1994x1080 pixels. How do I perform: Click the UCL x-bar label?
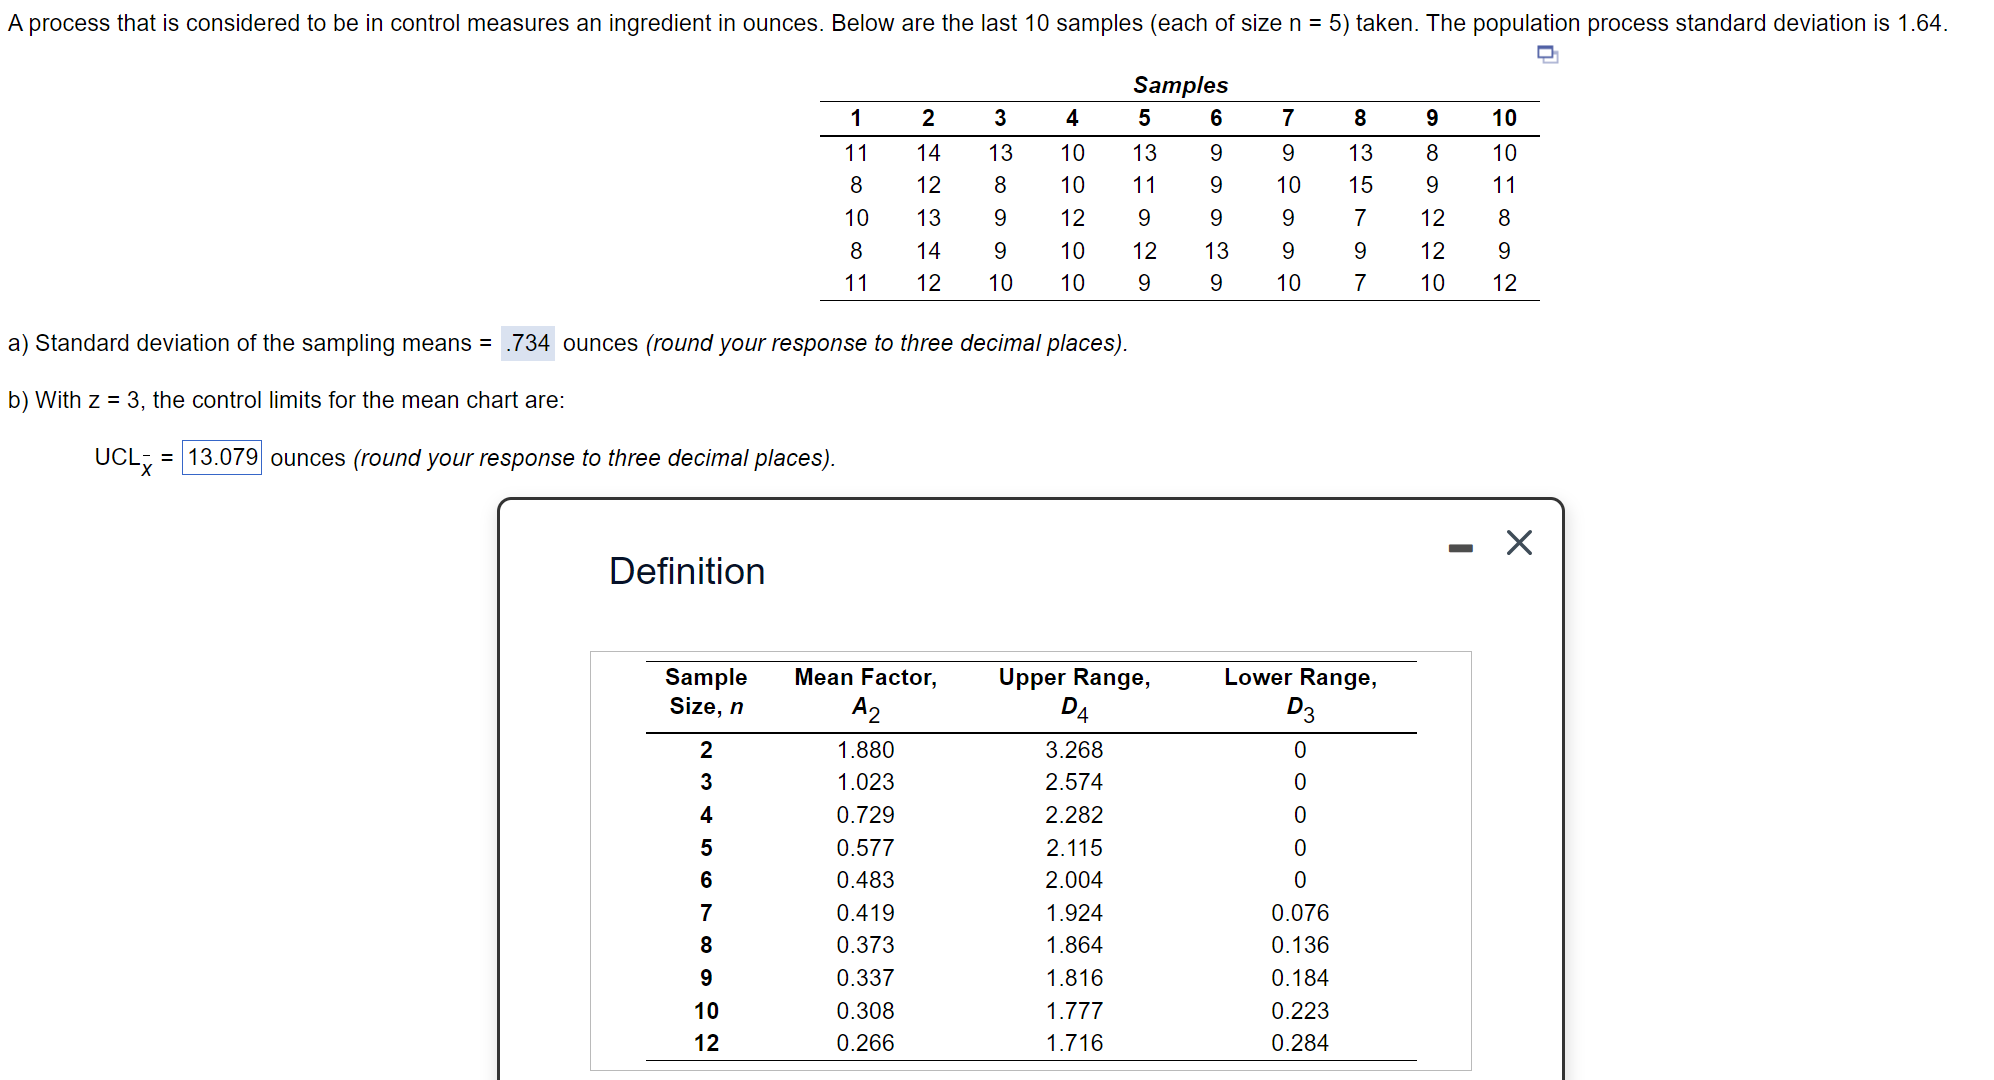click(x=124, y=459)
